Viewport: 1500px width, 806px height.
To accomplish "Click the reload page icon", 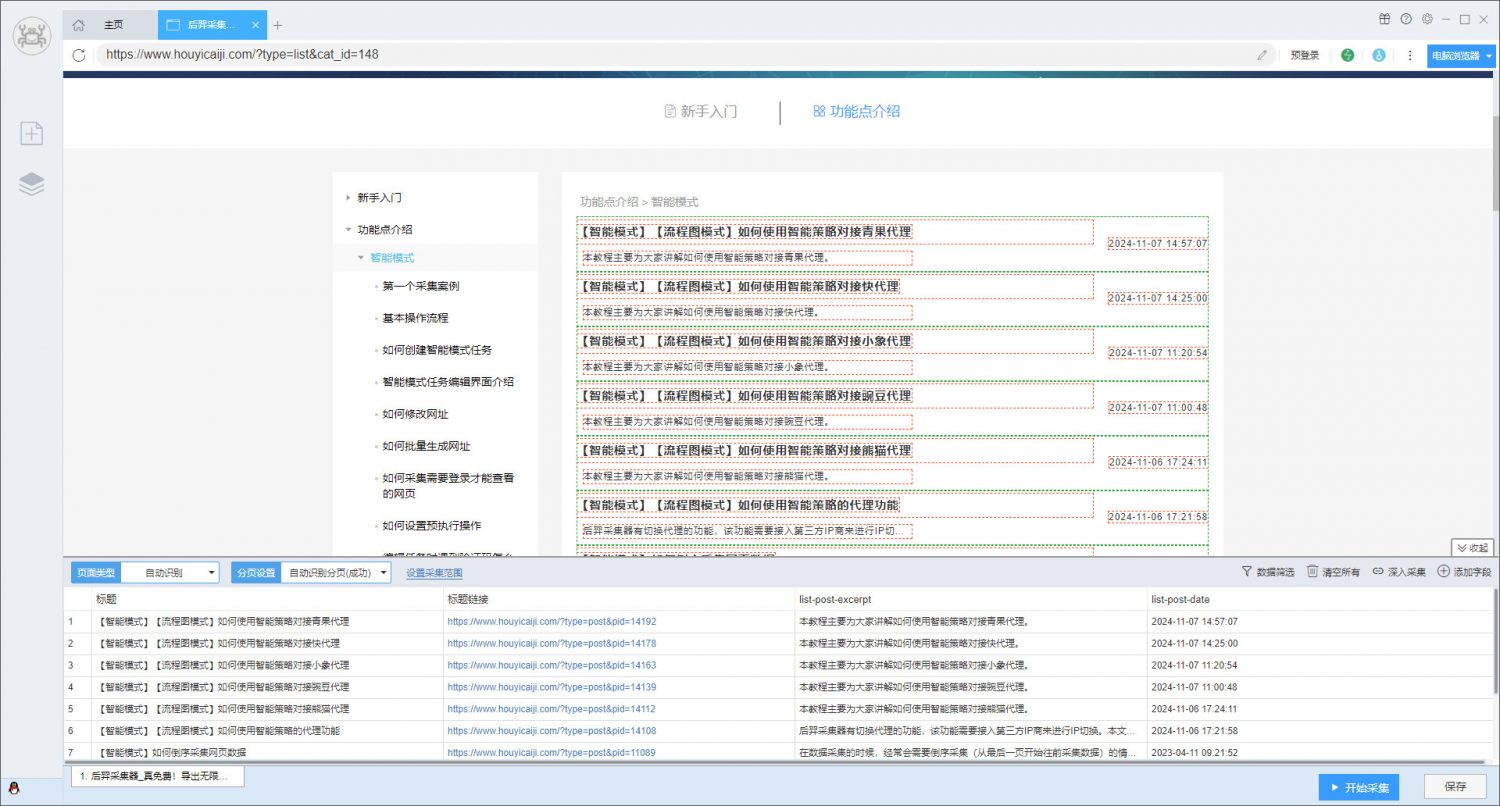I will click(x=79, y=55).
